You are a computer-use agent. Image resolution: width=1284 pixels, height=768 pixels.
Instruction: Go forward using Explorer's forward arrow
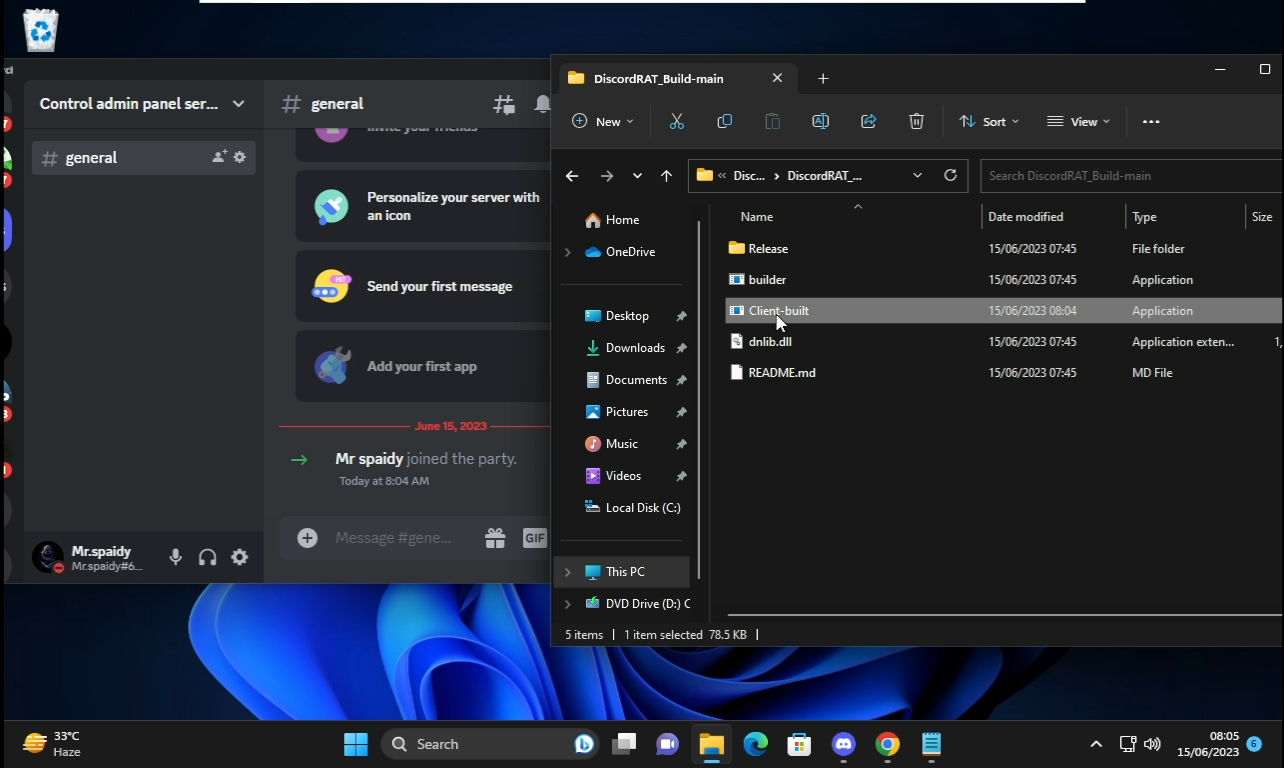[607, 176]
